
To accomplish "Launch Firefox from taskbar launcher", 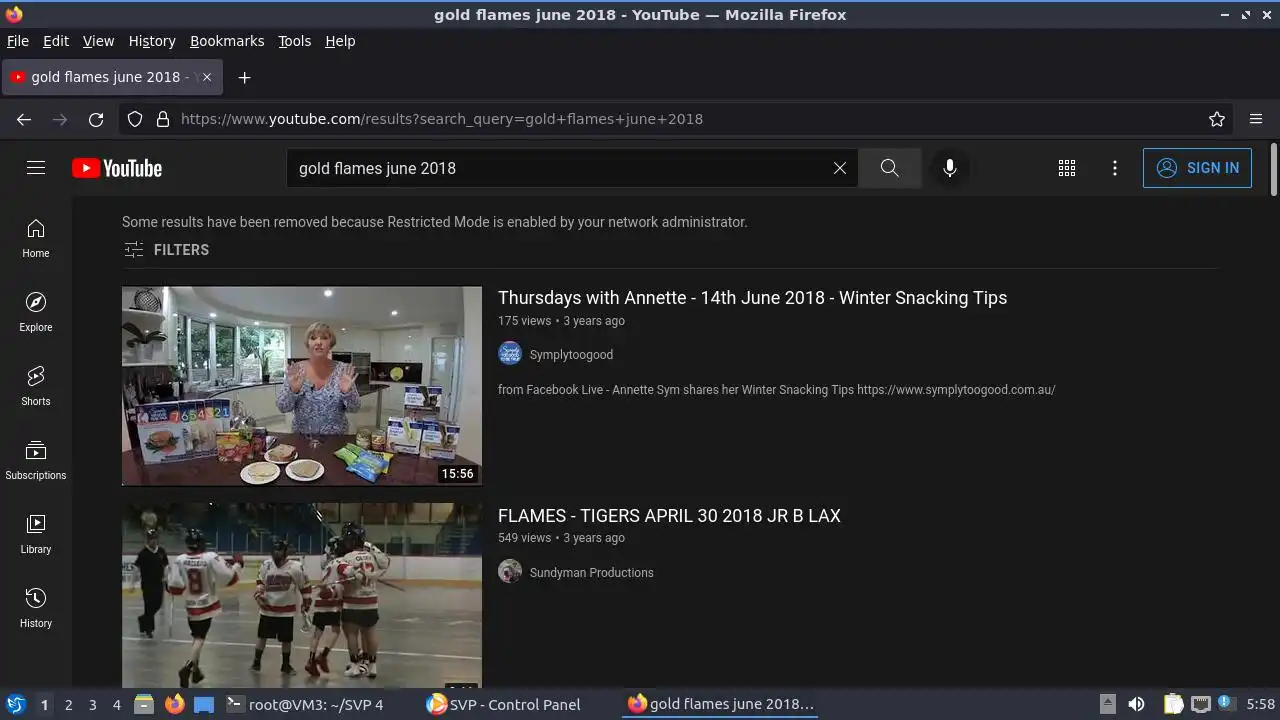I will pyautogui.click(x=174, y=705).
